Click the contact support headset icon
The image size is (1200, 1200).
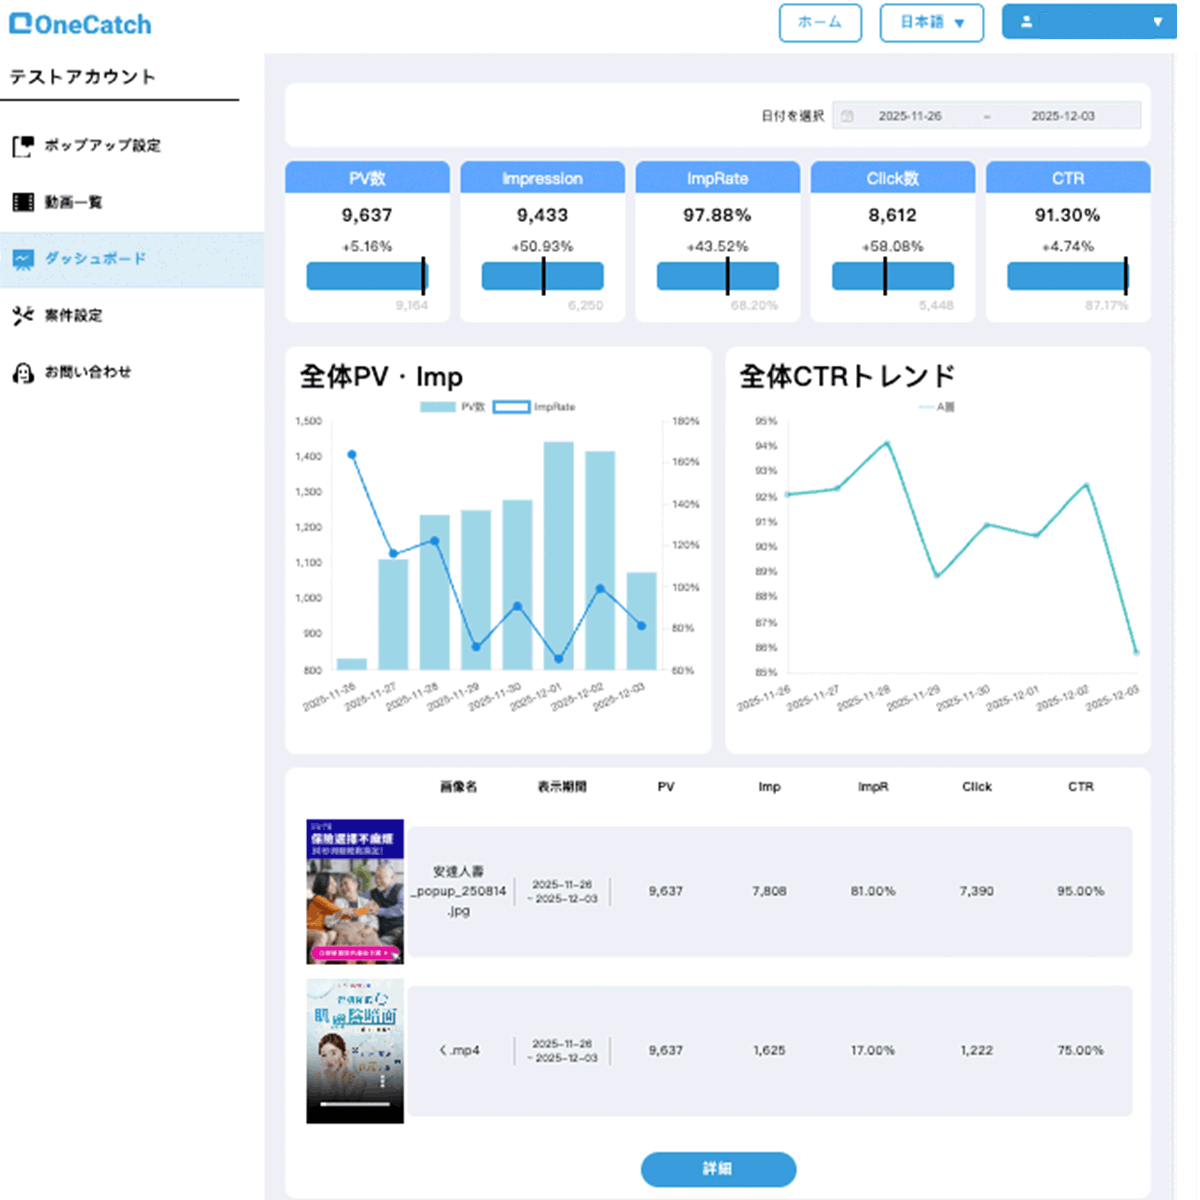tap(23, 373)
